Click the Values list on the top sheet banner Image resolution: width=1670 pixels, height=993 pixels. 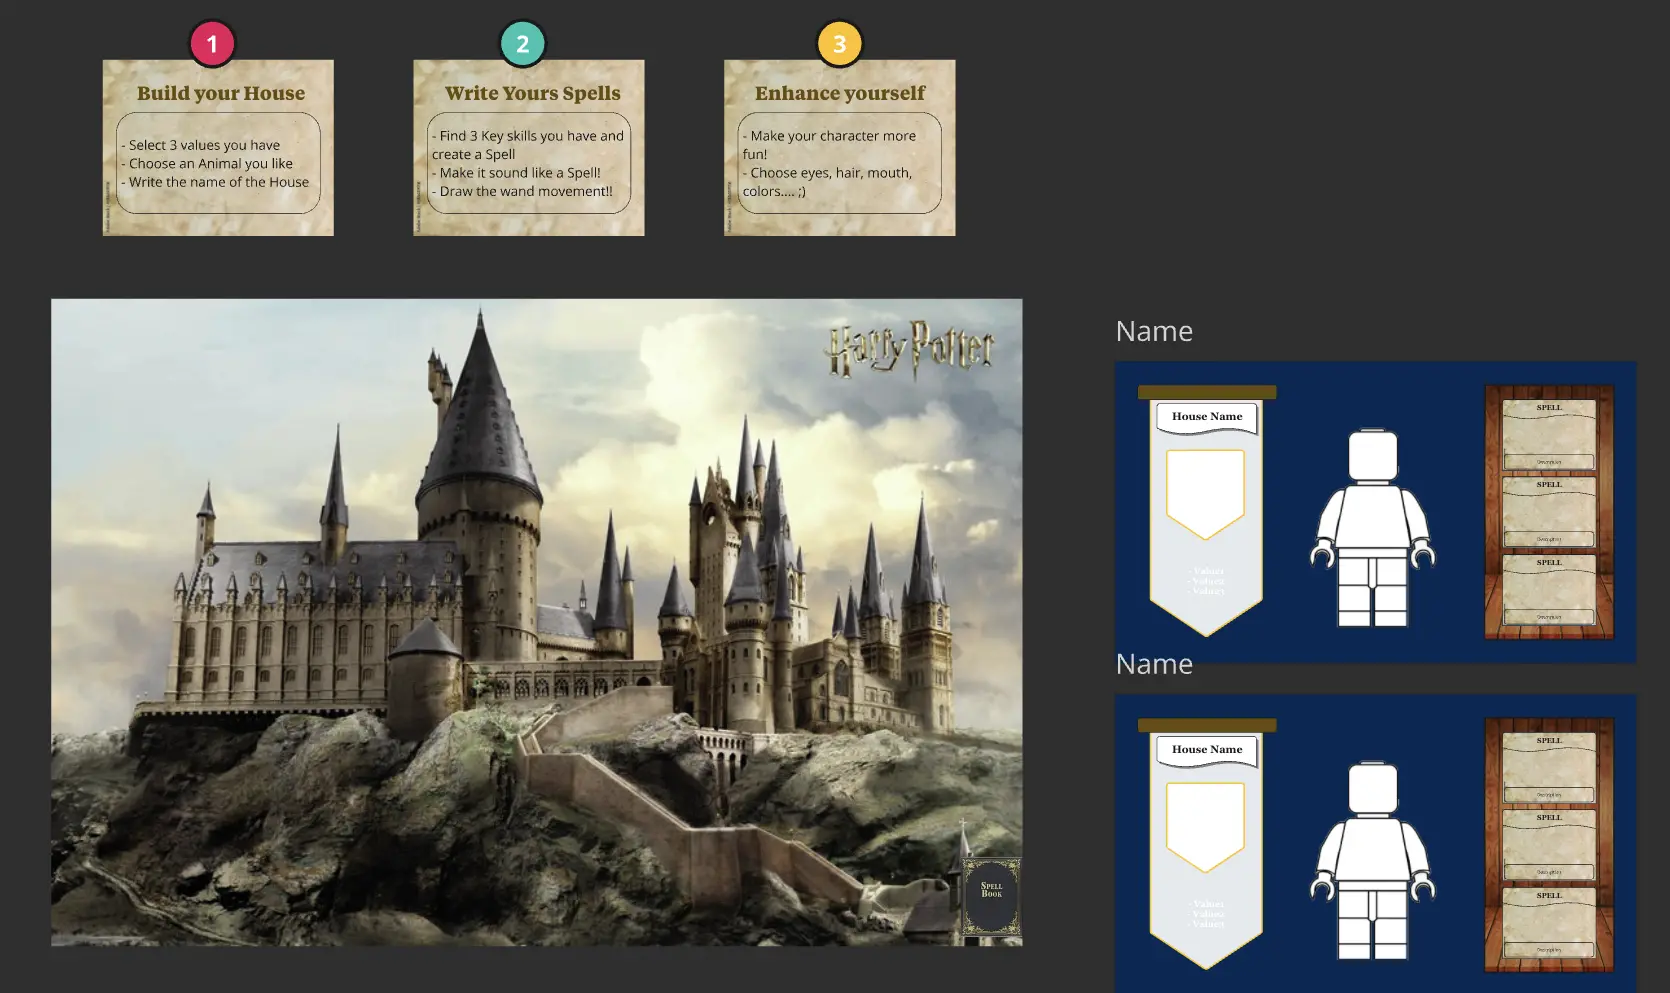(1207, 581)
